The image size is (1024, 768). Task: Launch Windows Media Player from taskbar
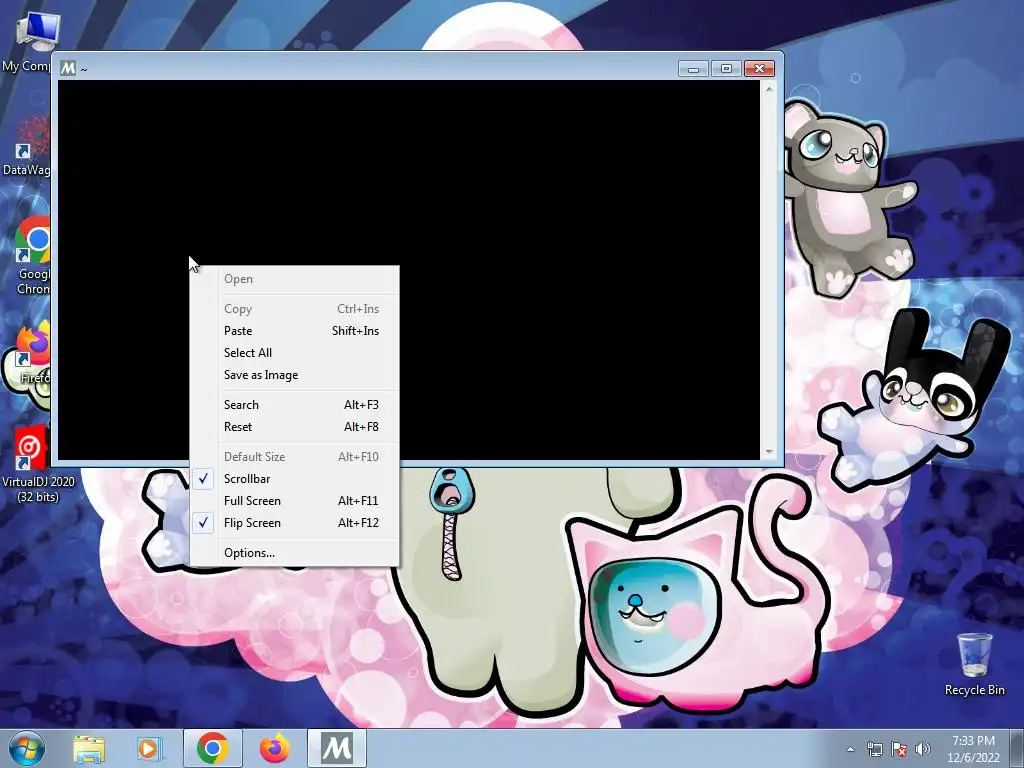[148, 748]
